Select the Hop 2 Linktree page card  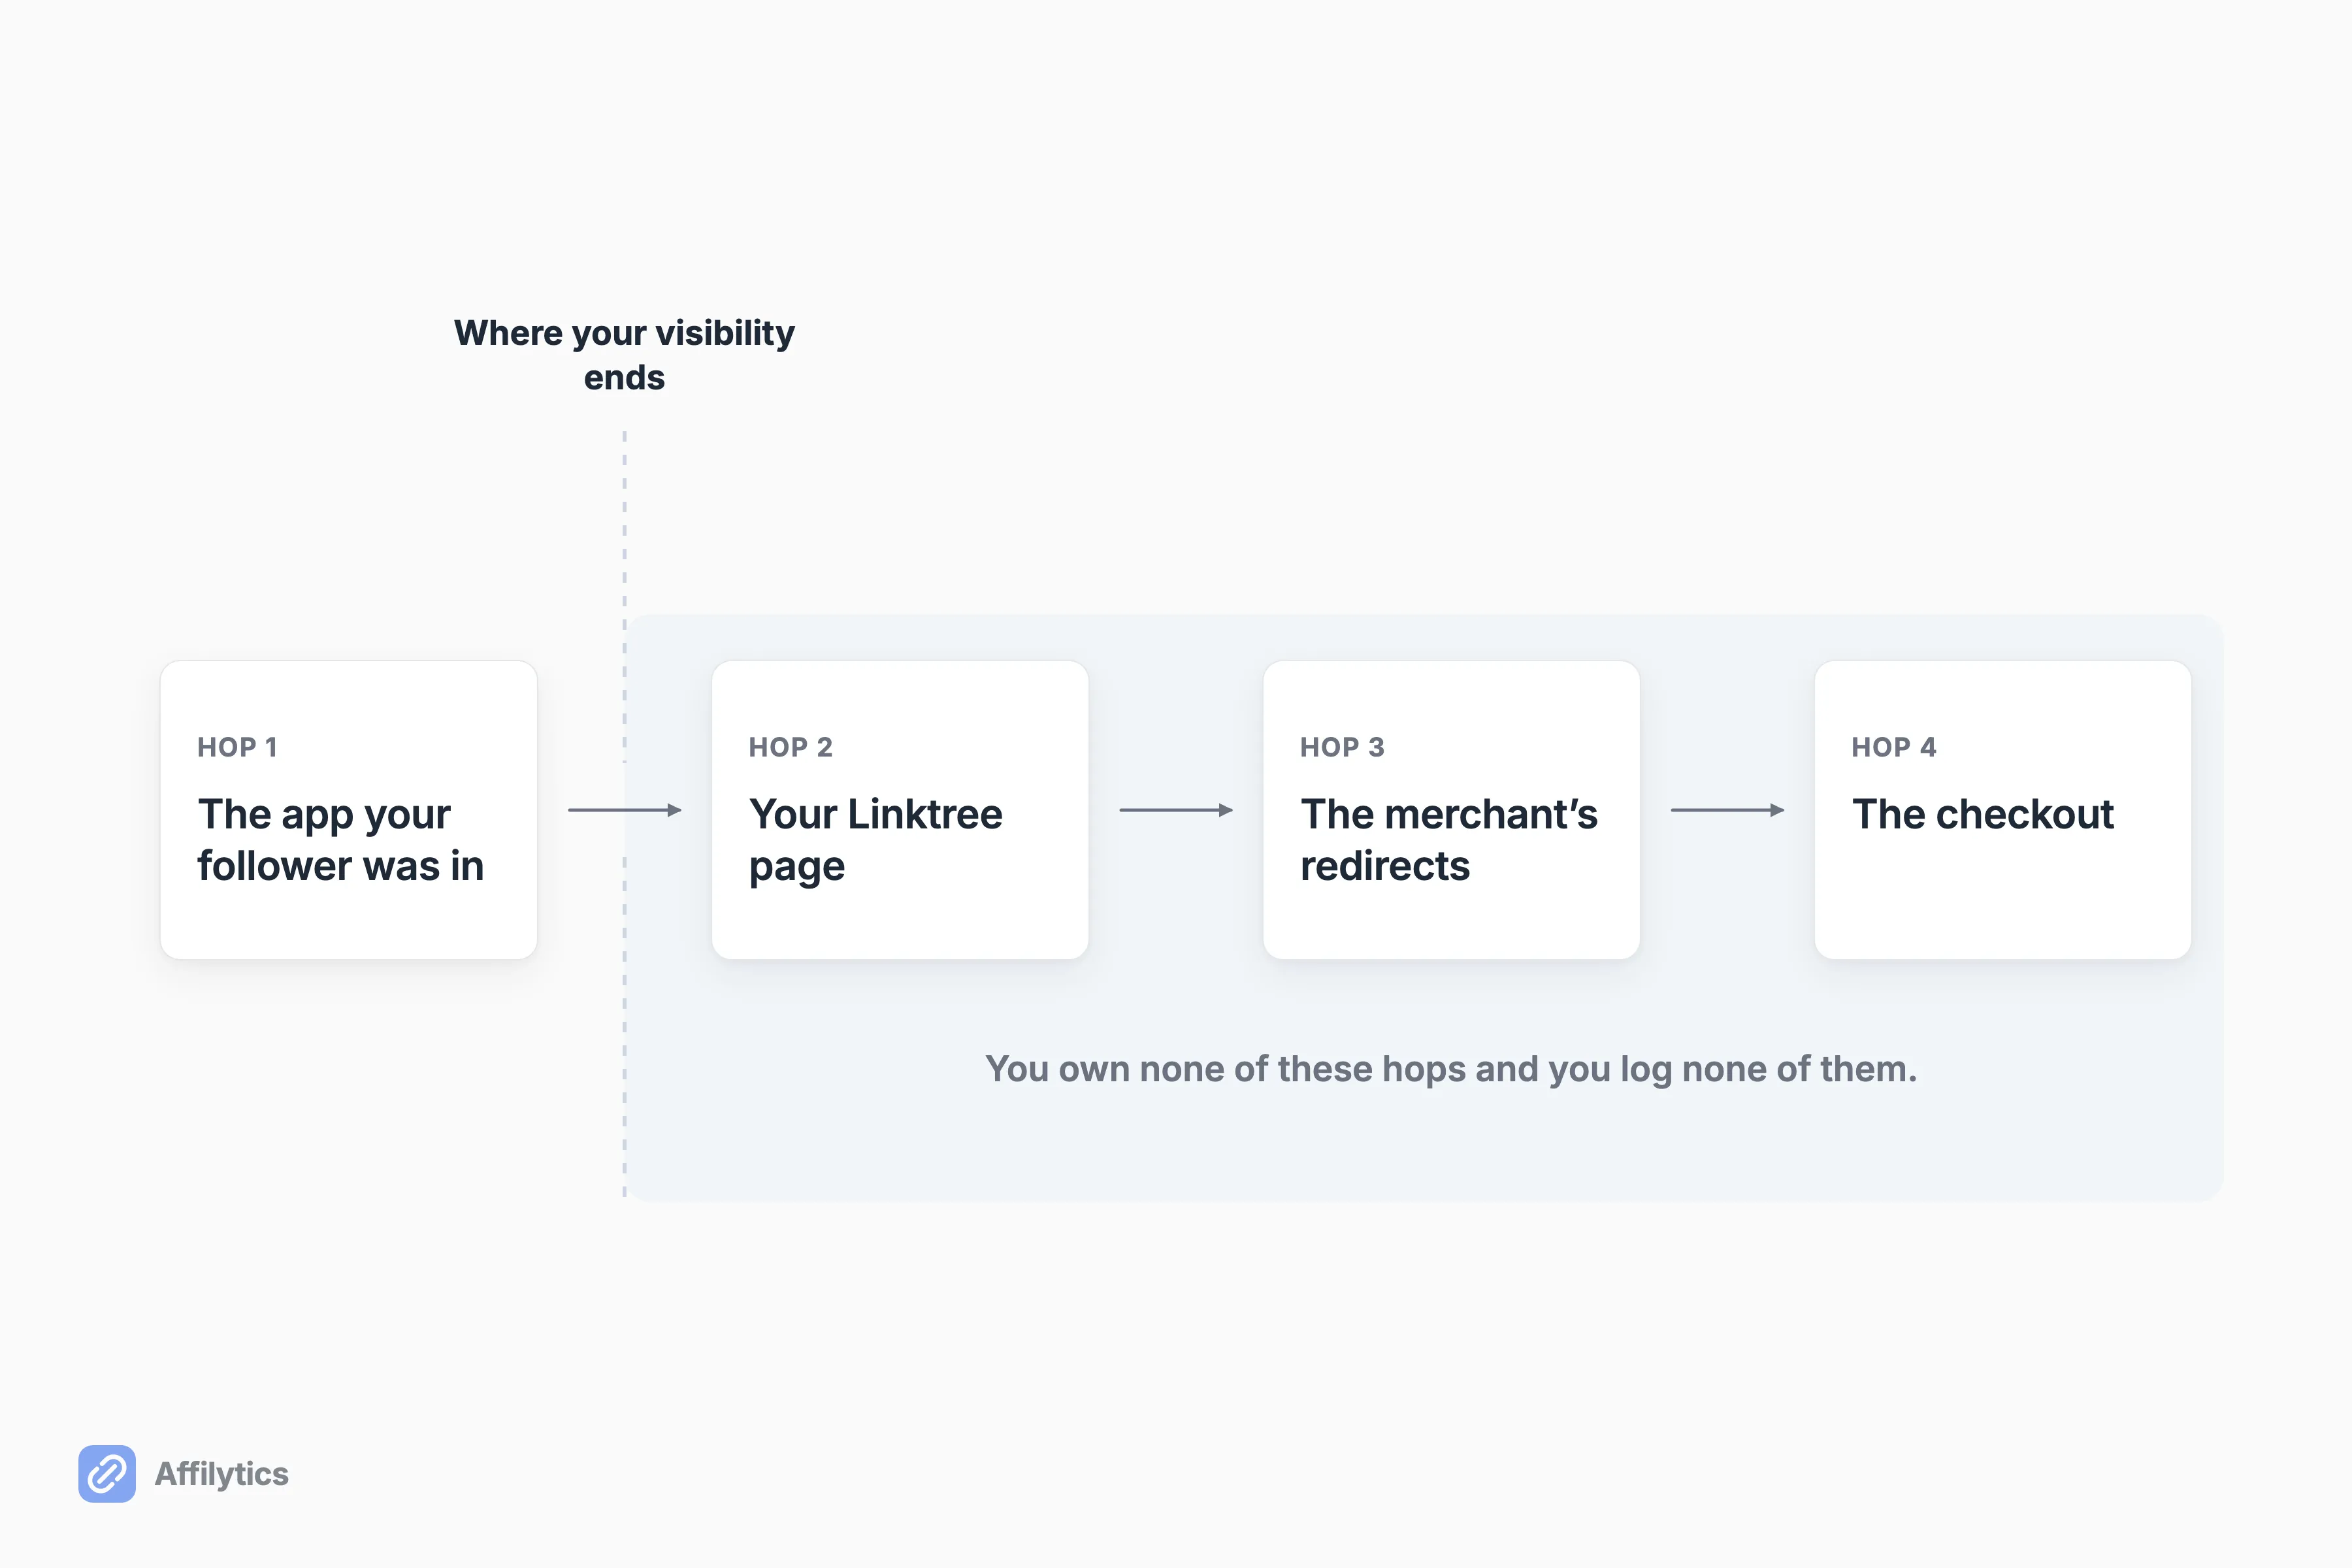pos(900,810)
